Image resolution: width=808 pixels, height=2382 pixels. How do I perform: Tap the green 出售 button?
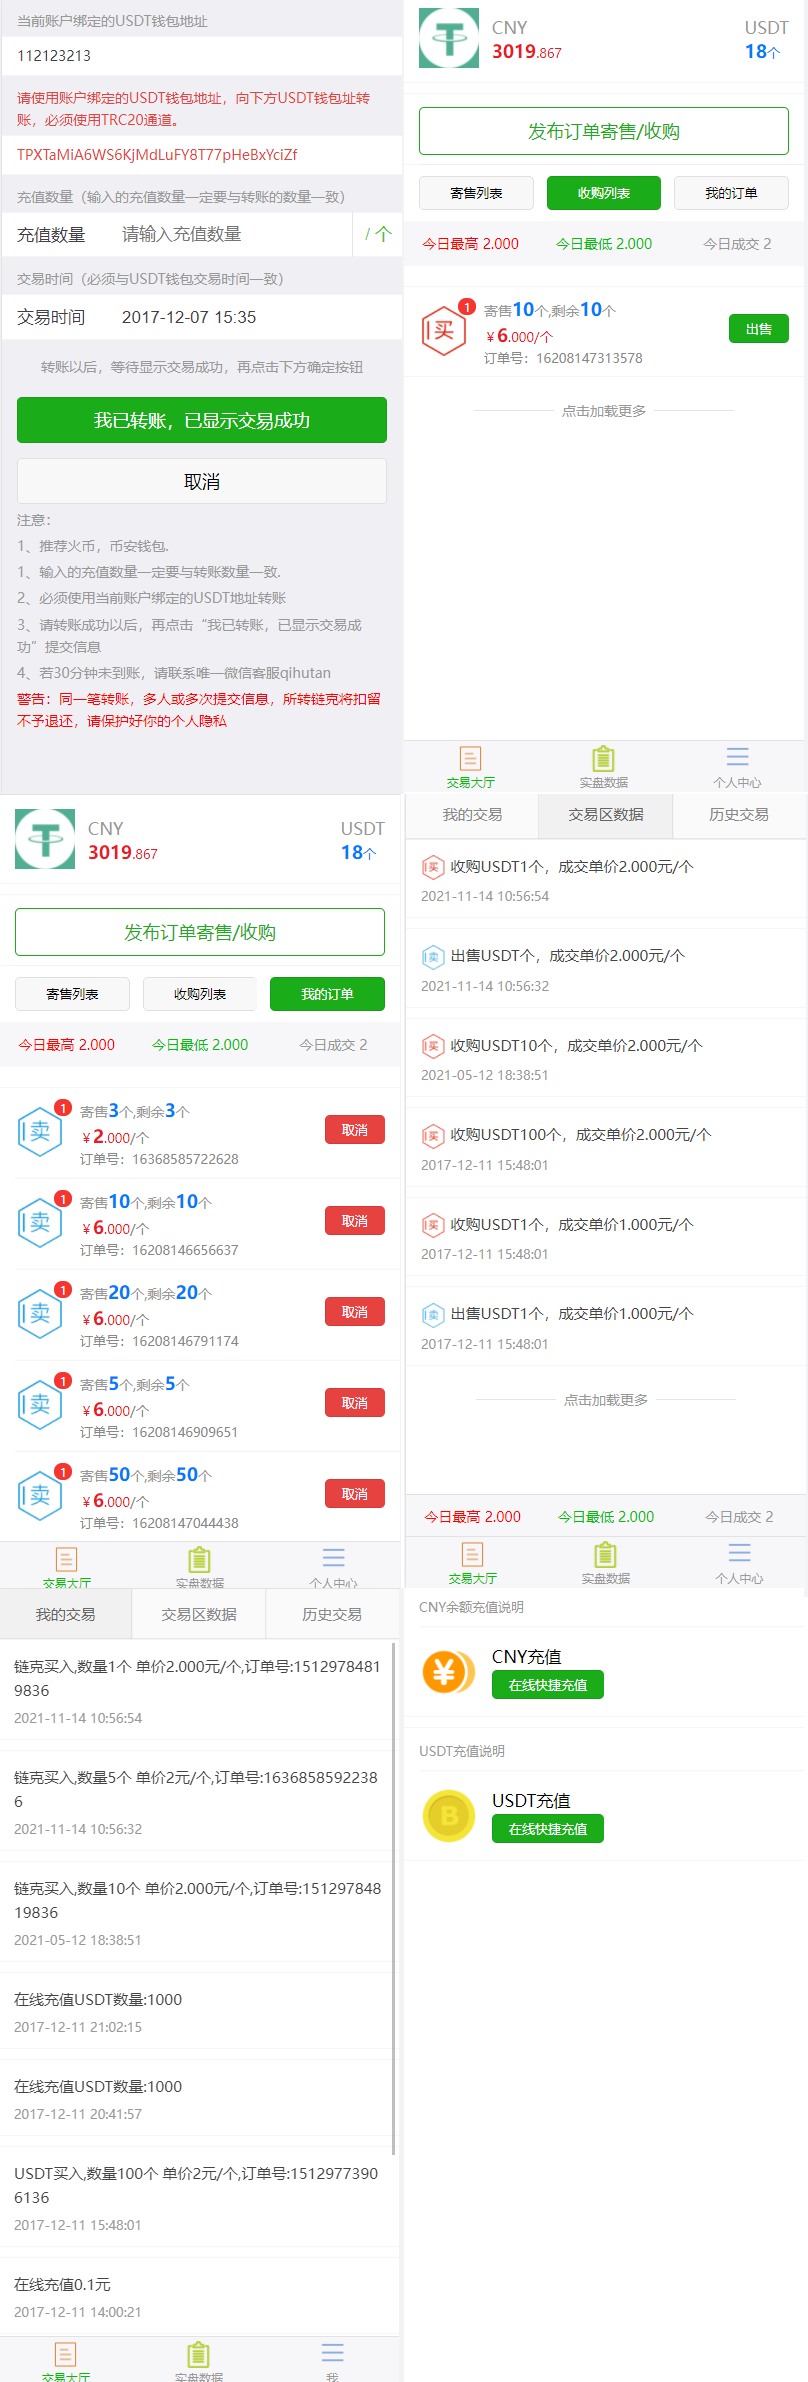758,329
